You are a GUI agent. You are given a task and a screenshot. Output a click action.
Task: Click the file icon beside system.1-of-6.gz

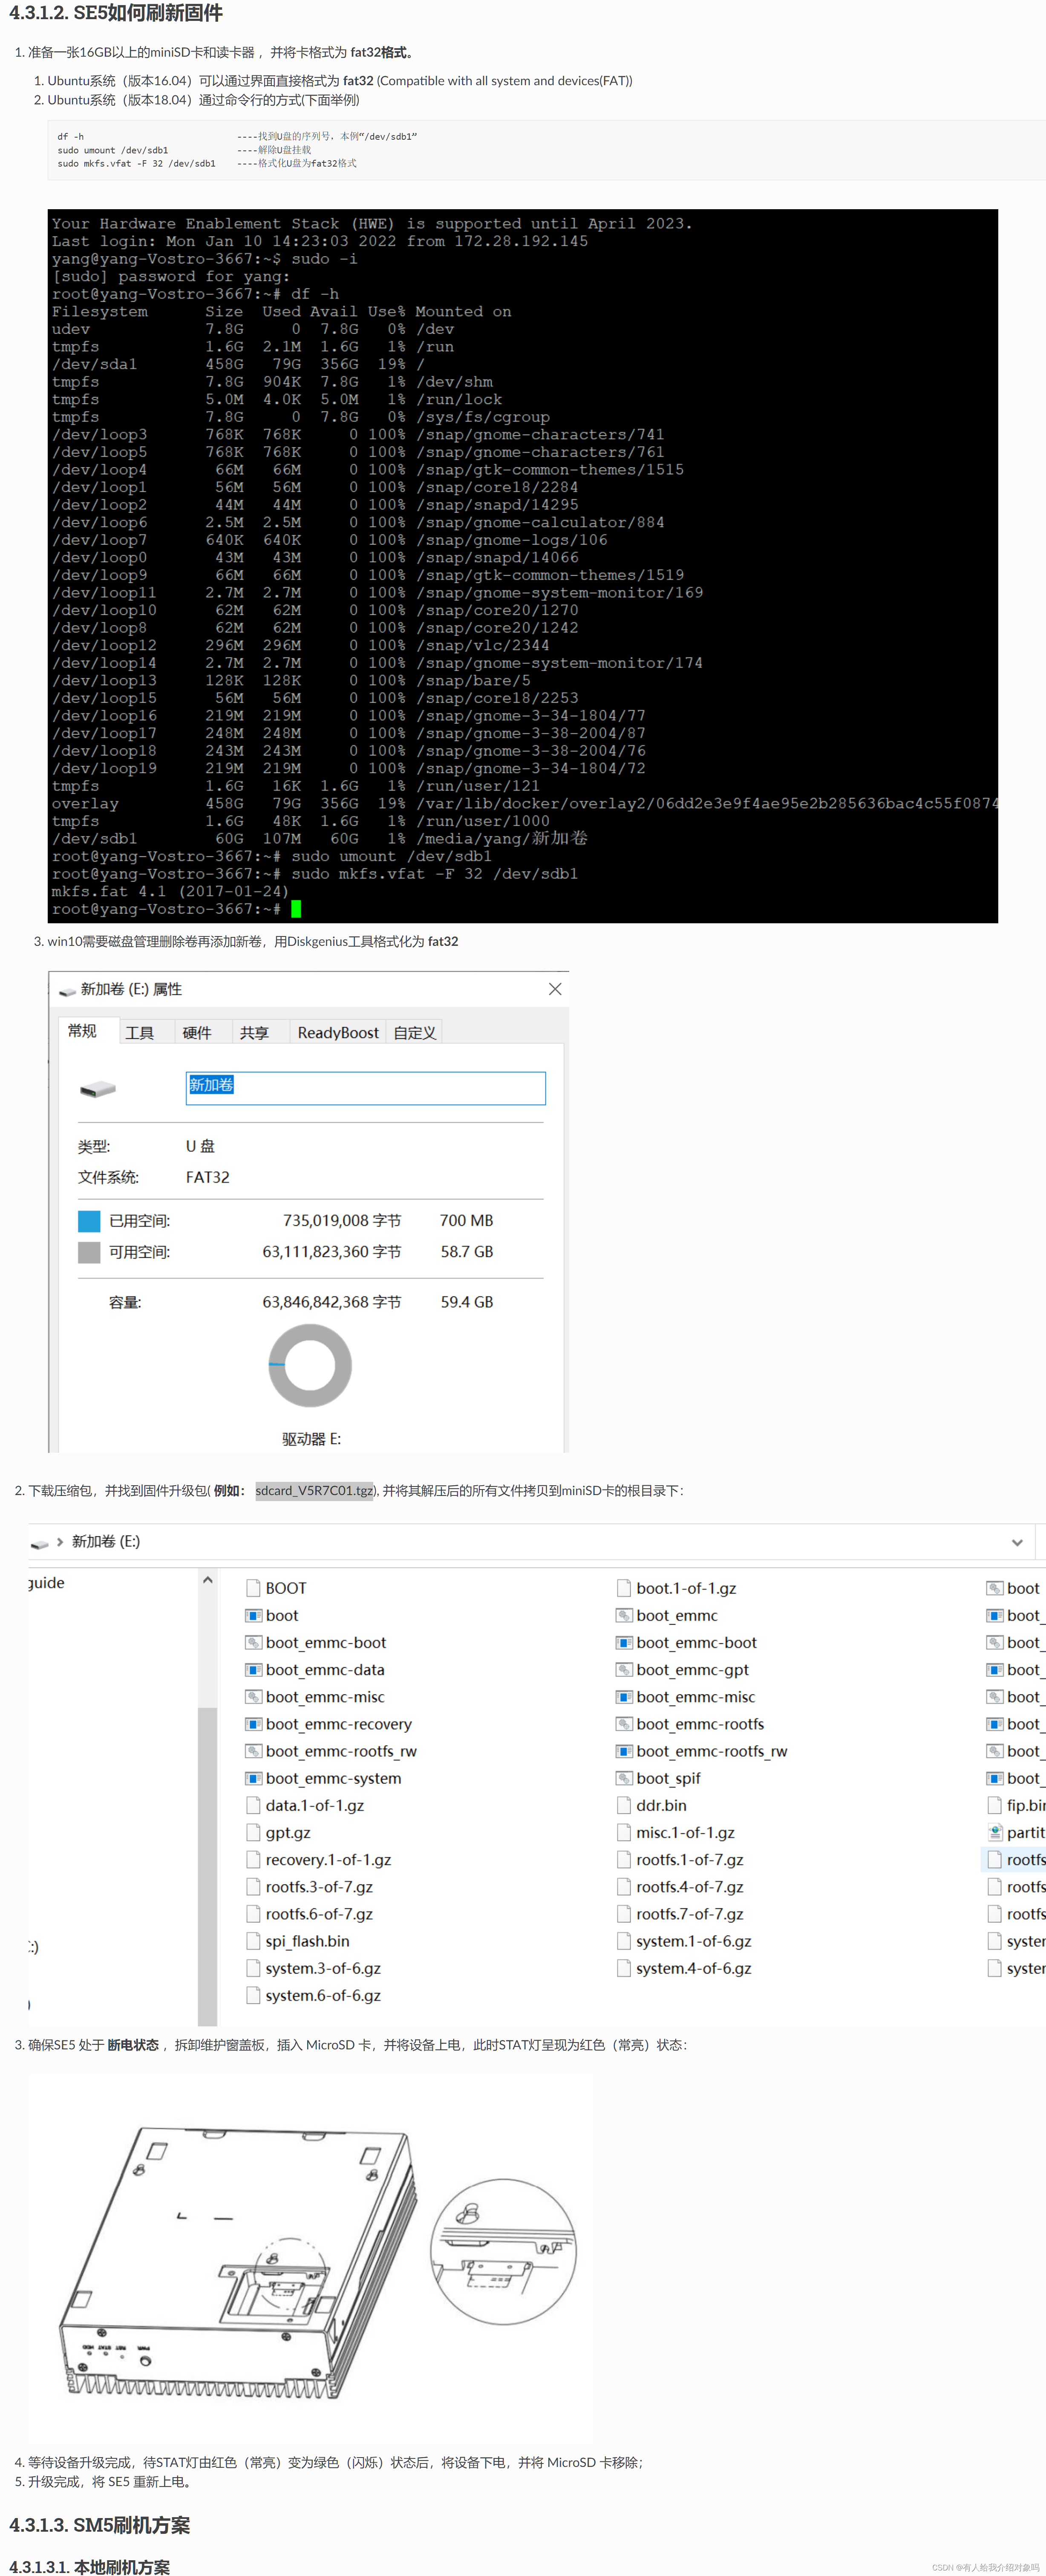(x=624, y=1941)
